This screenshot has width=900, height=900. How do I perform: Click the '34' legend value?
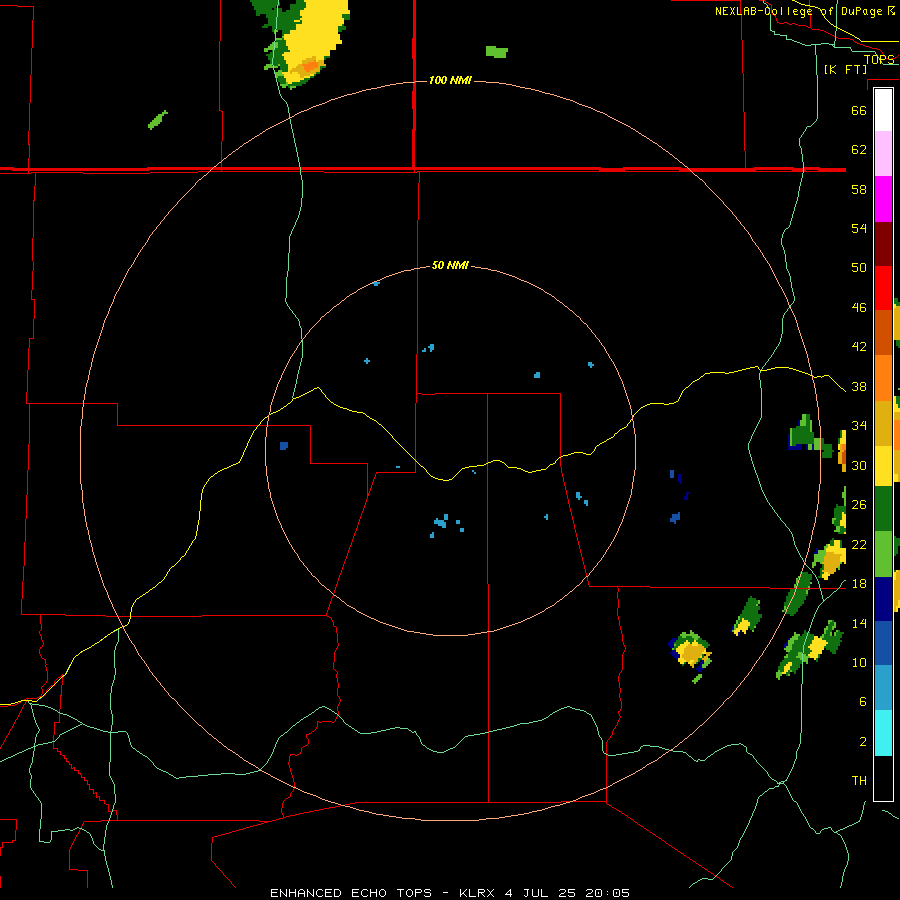859,426
